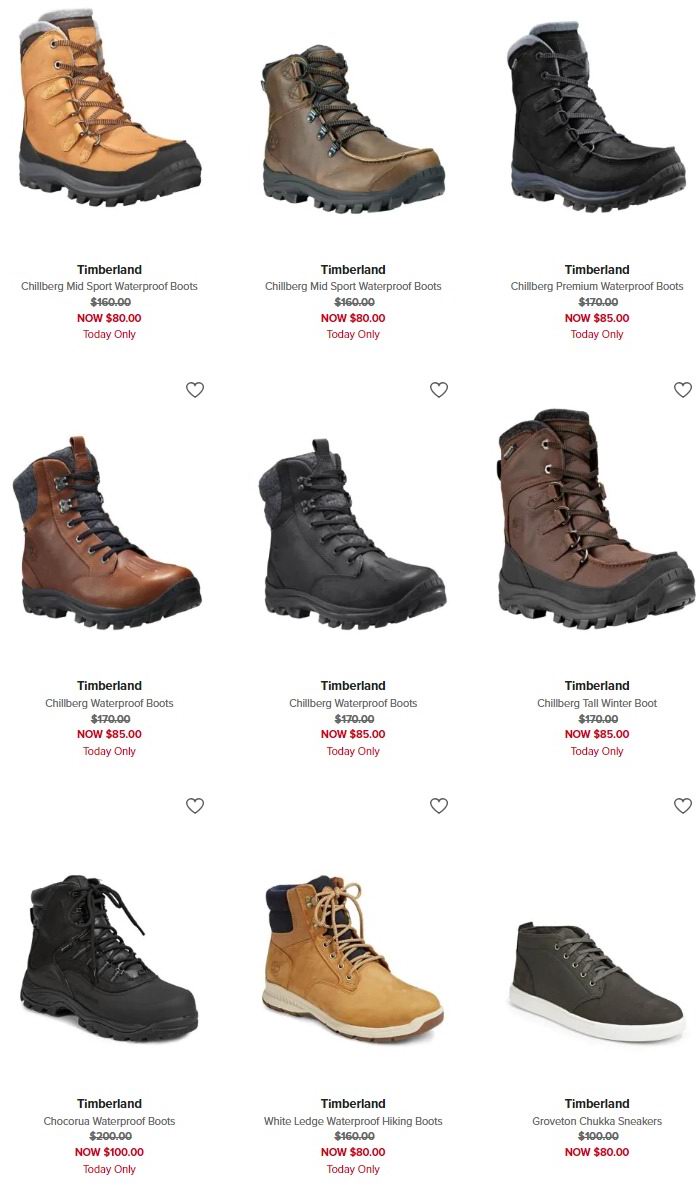Screen dimensions: 700x1192
Task: Open the olive brown Chillberg Mid Sport image
Action: [x=353, y=129]
